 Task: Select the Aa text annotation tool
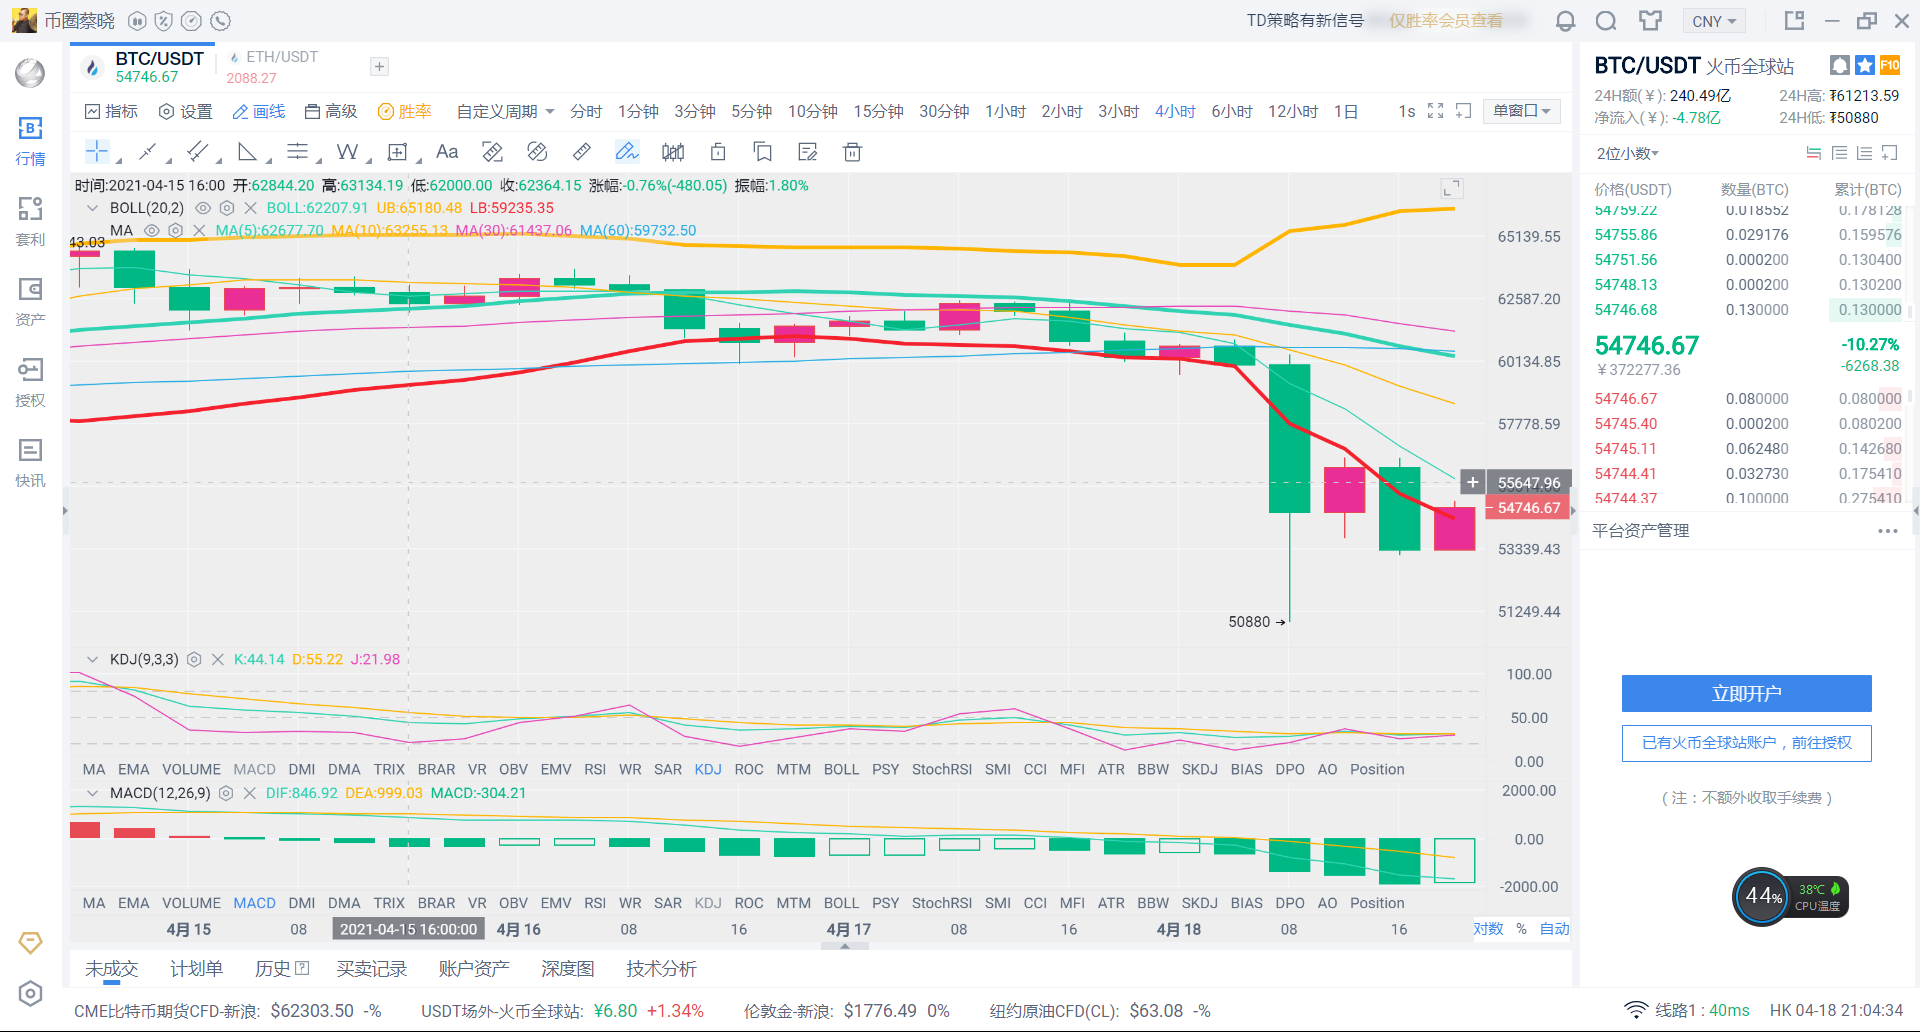click(x=447, y=152)
